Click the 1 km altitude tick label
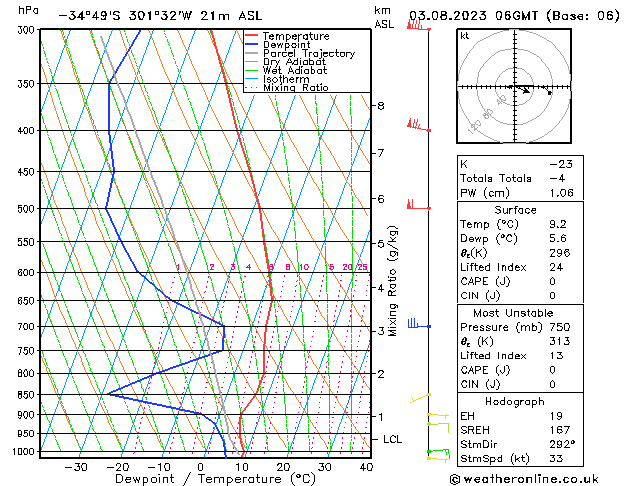 pyautogui.click(x=381, y=417)
